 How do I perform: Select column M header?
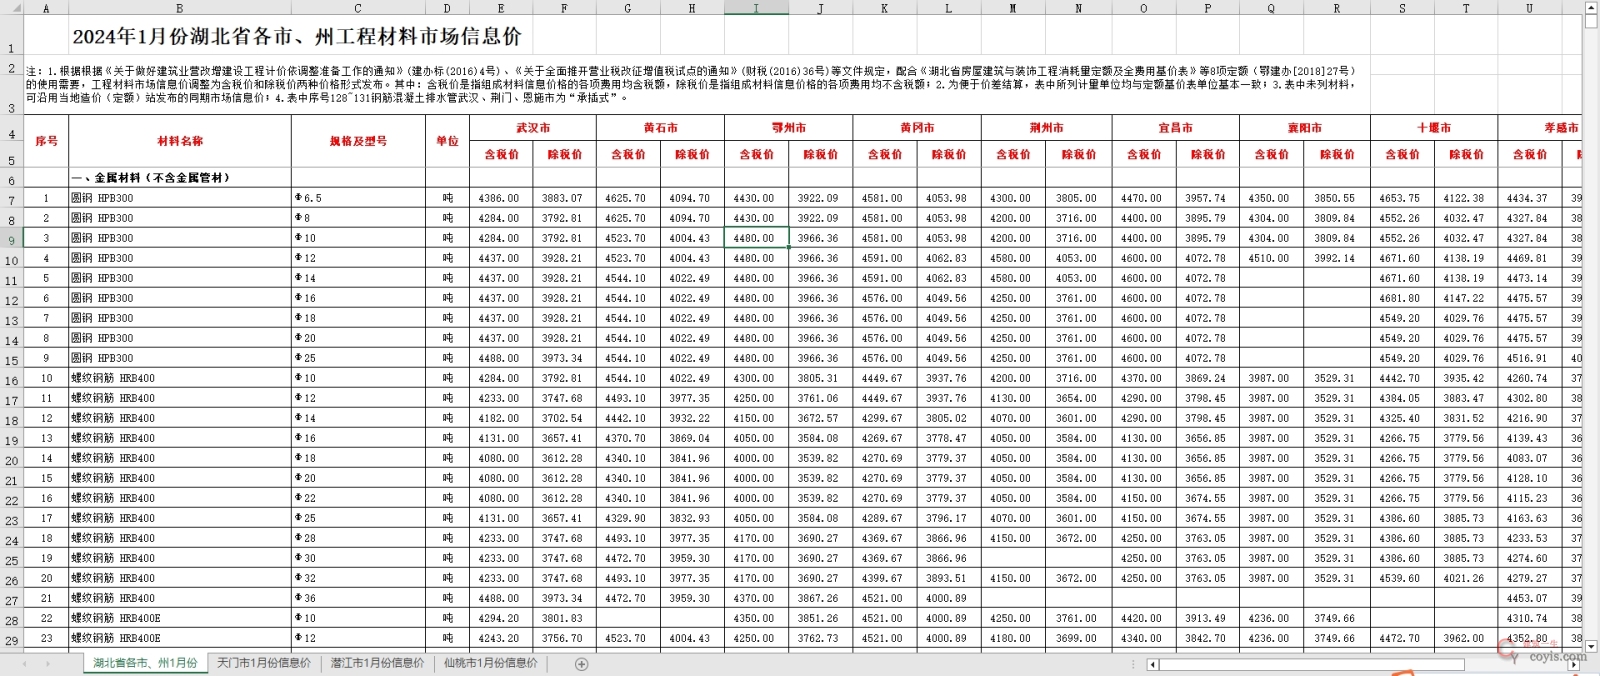1013,8
